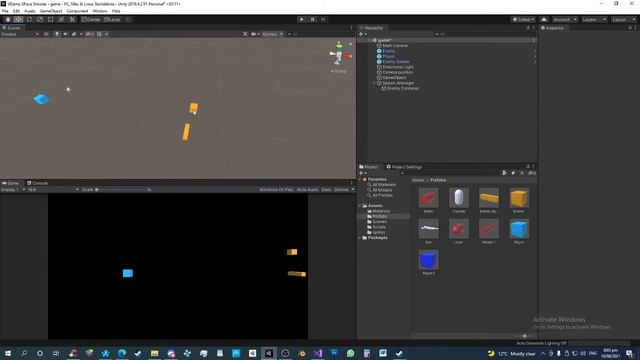
Task: Switch to the Console tab
Action: point(38,183)
